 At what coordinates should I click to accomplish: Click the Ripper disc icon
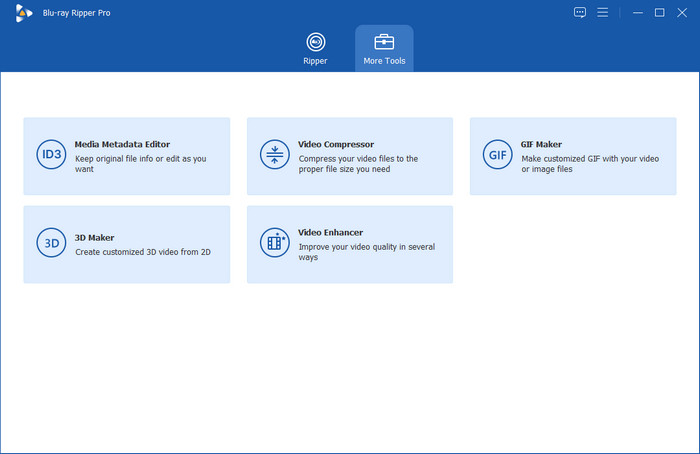pyautogui.click(x=315, y=42)
